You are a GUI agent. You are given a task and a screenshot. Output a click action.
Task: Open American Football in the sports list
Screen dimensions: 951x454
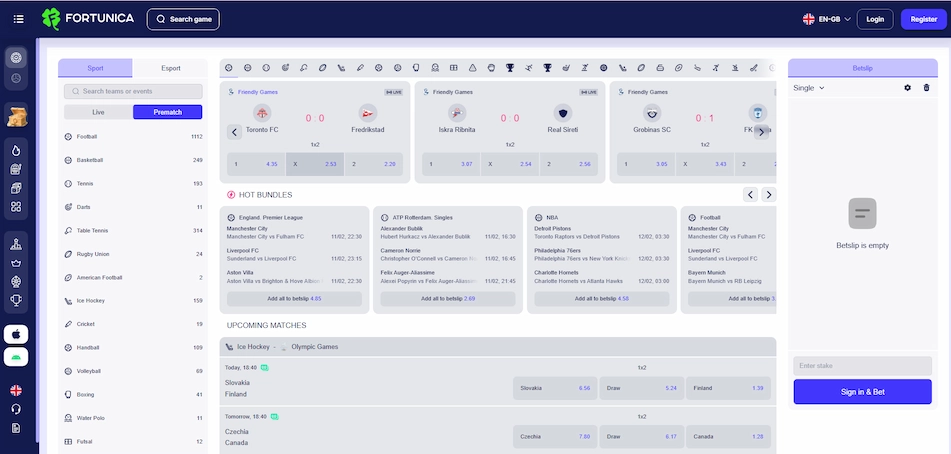[133, 278]
